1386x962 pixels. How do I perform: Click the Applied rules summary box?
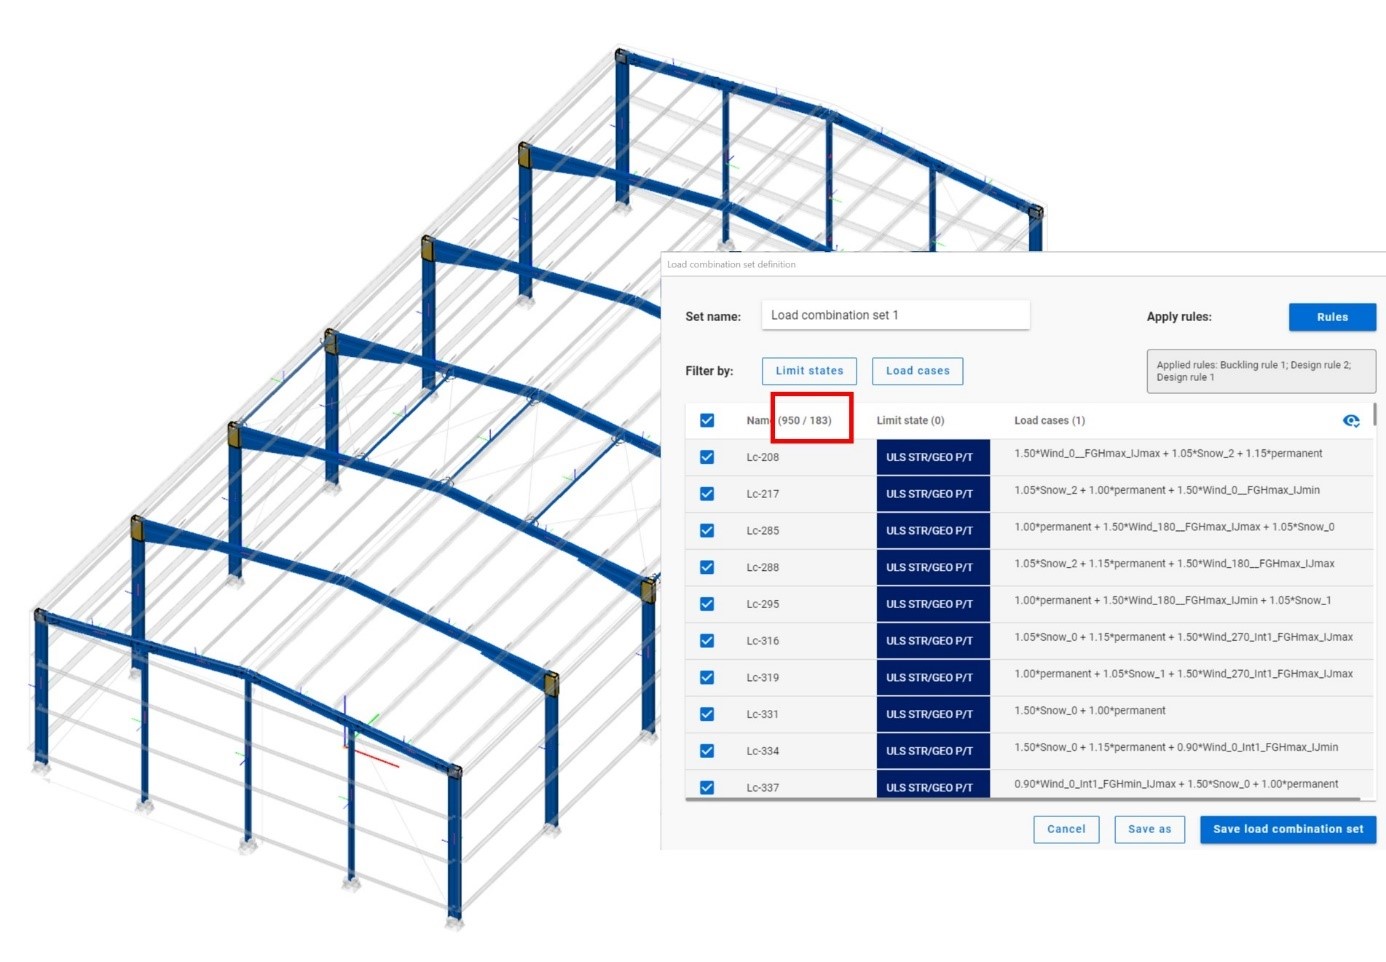(1260, 370)
